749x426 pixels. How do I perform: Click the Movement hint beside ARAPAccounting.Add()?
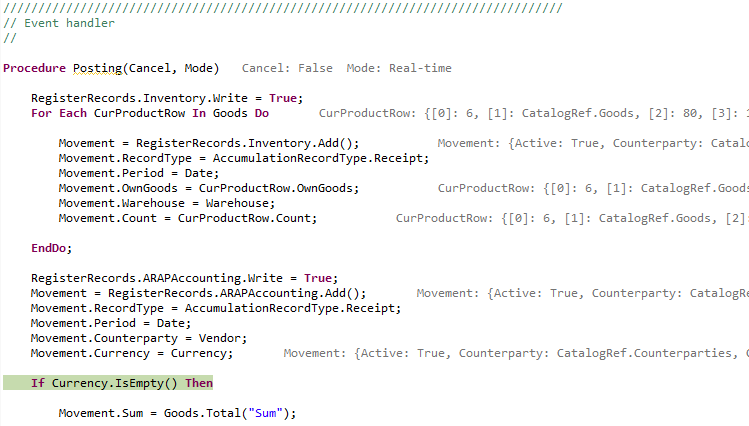[582, 293]
